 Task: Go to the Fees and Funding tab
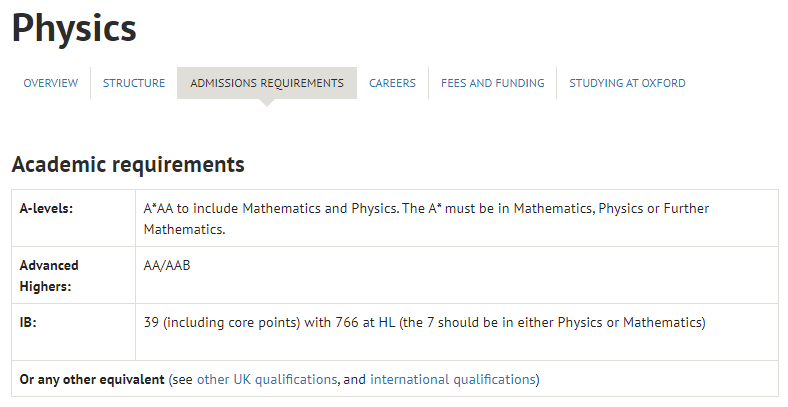click(492, 83)
